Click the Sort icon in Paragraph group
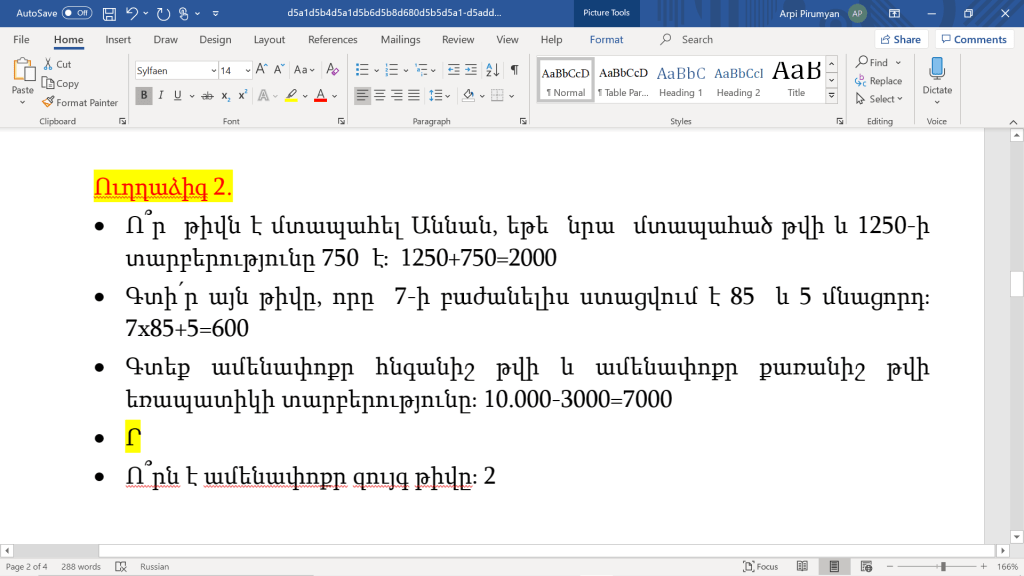 (x=493, y=70)
